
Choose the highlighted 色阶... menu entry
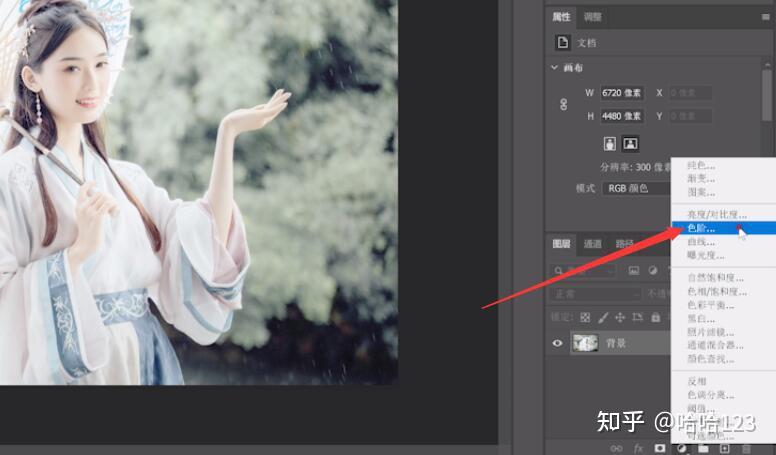pyautogui.click(x=724, y=228)
